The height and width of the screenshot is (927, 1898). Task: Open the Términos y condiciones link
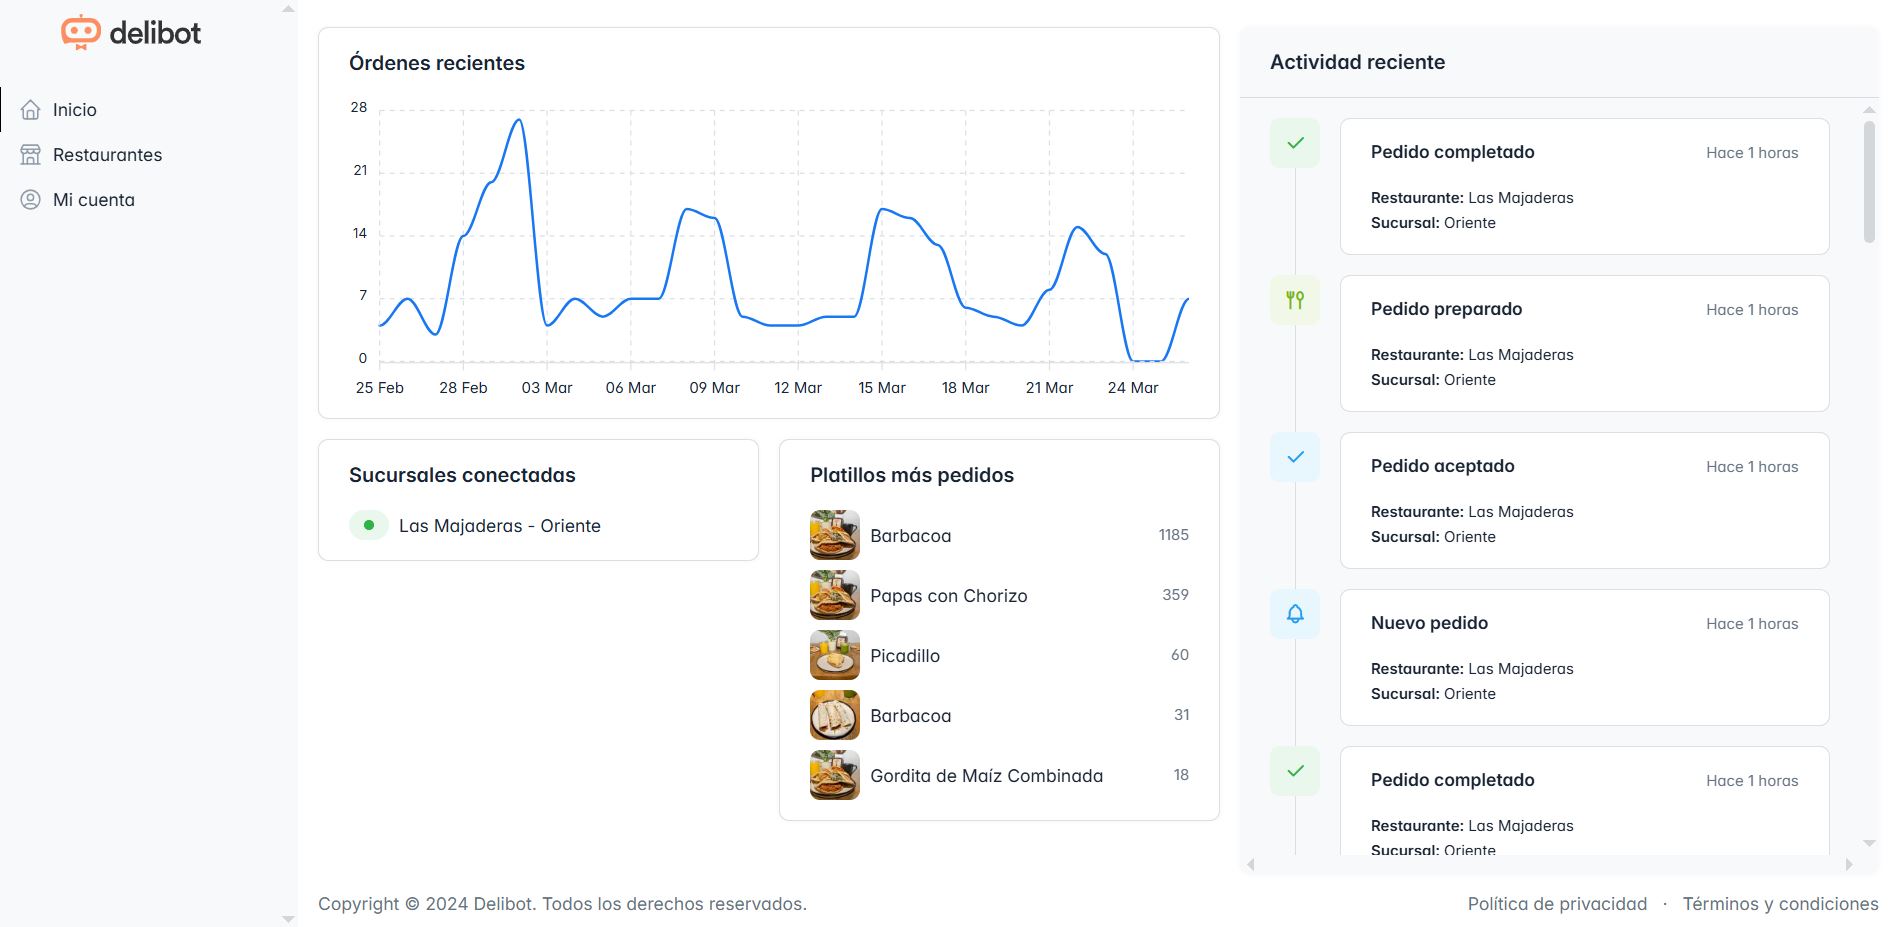pyautogui.click(x=1780, y=904)
